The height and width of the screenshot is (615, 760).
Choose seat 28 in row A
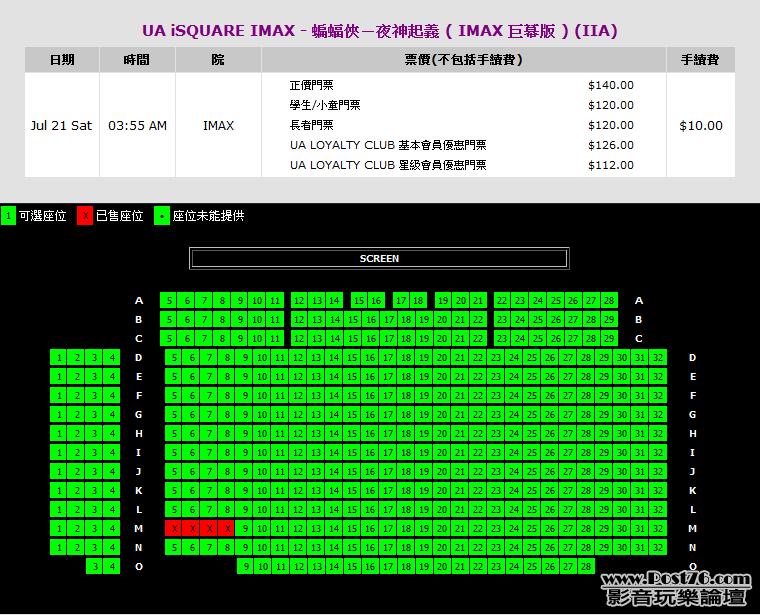coord(609,300)
